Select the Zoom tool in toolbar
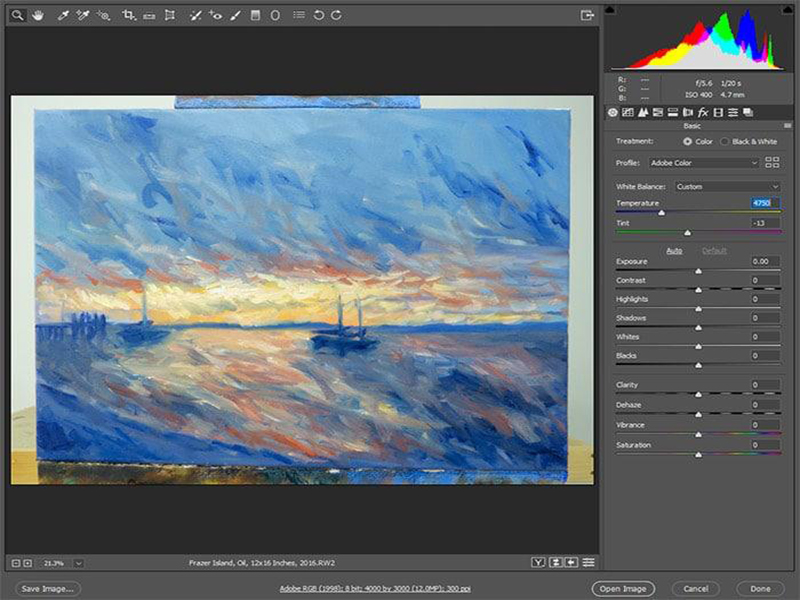The height and width of the screenshot is (600, 800). pos(18,15)
